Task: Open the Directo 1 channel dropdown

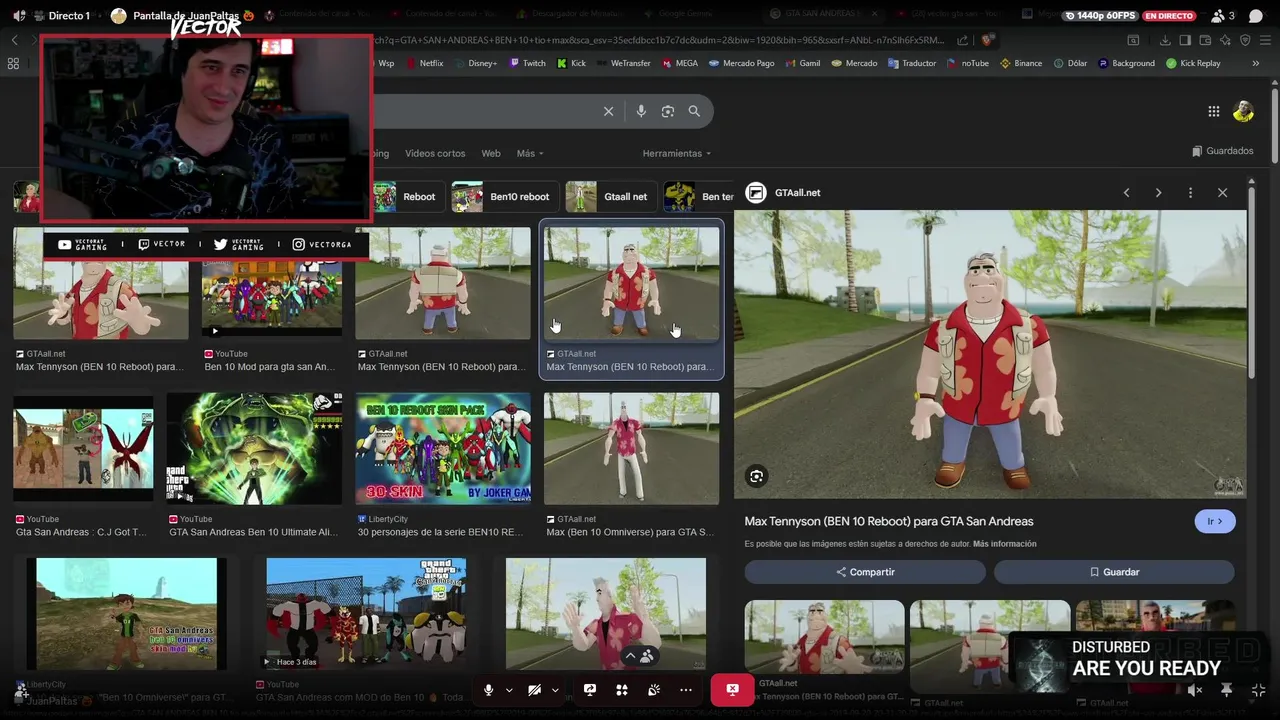Action: pos(68,16)
